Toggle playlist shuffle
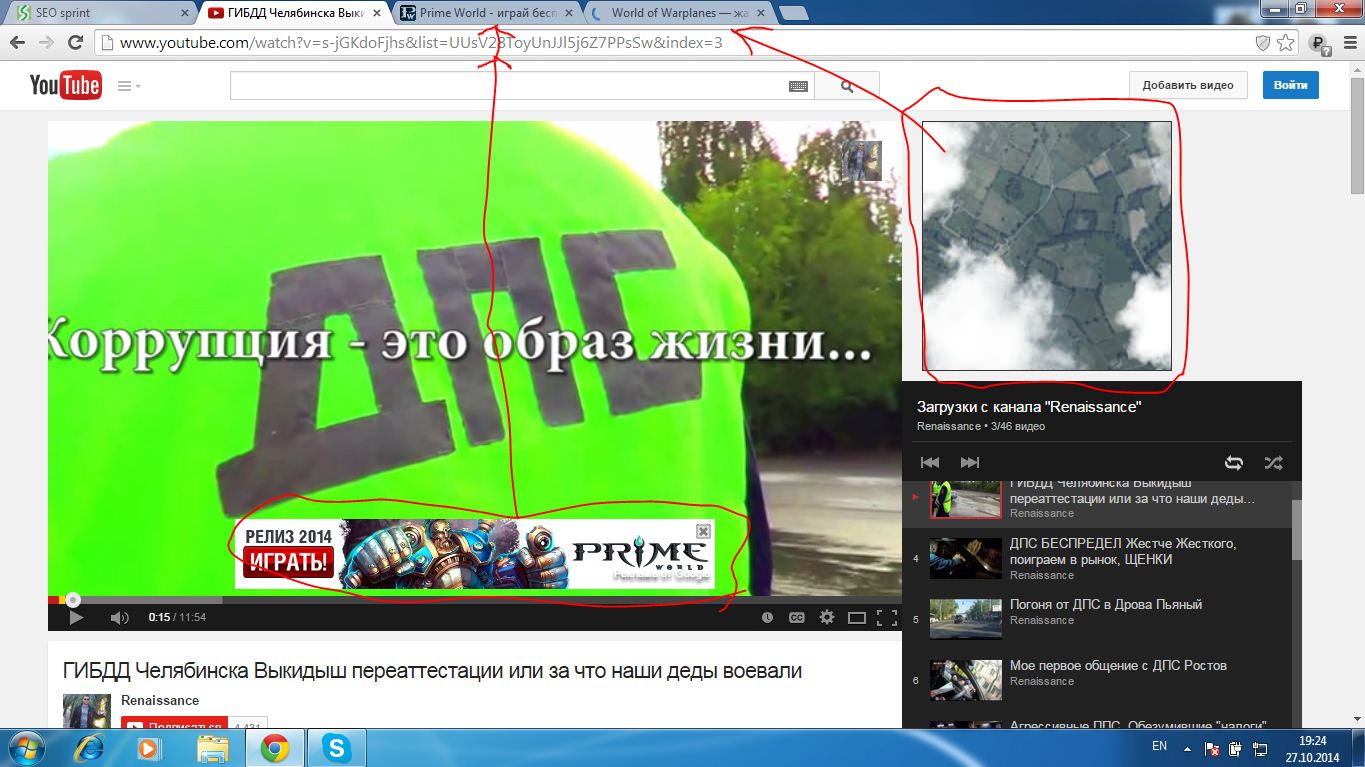This screenshot has width=1365, height=767. point(1273,463)
